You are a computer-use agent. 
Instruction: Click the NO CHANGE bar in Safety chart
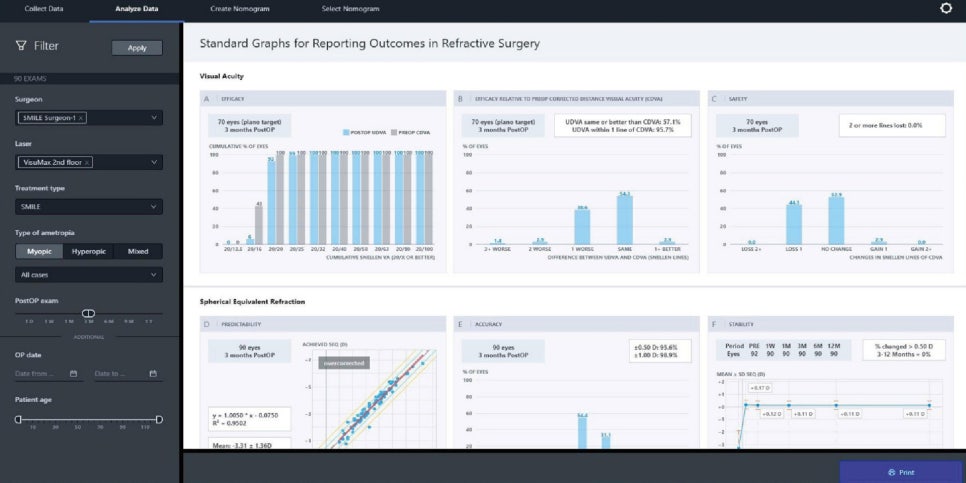point(836,220)
